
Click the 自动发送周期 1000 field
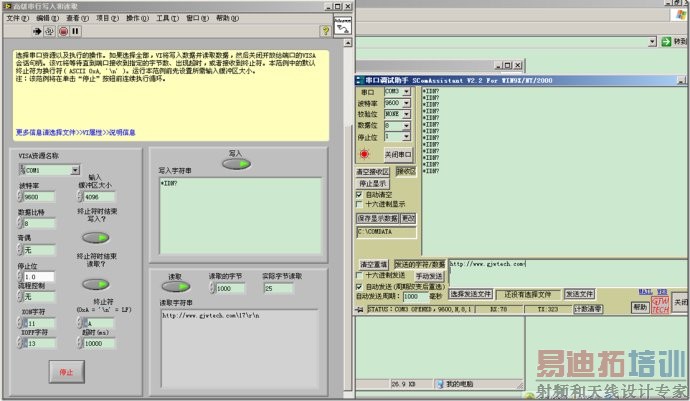tap(415, 297)
